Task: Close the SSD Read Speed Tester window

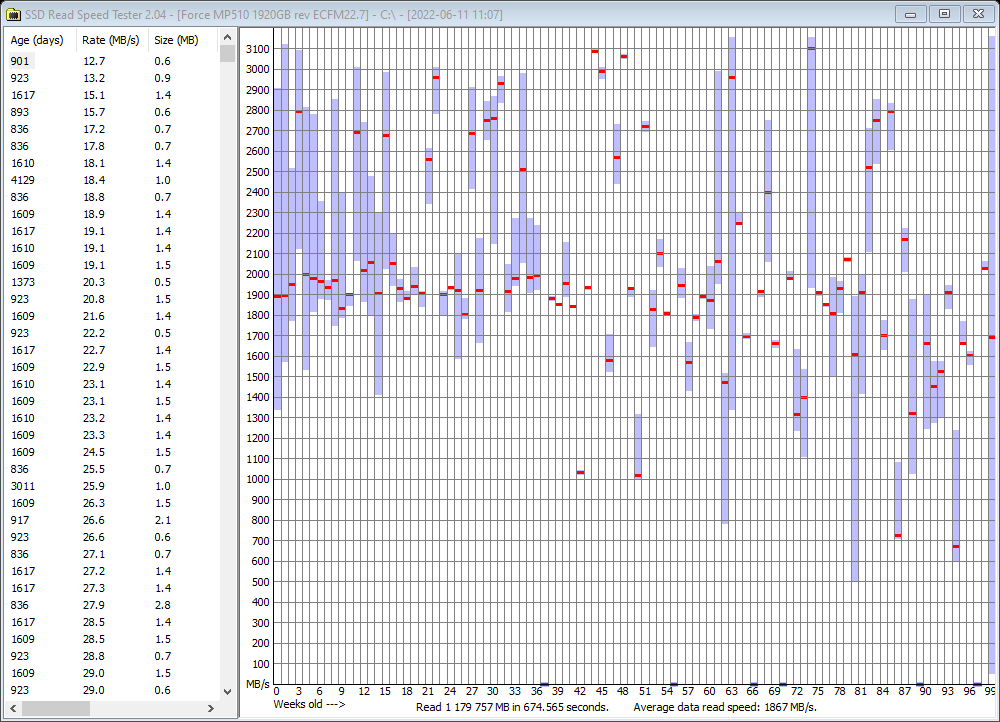Action: (x=978, y=13)
